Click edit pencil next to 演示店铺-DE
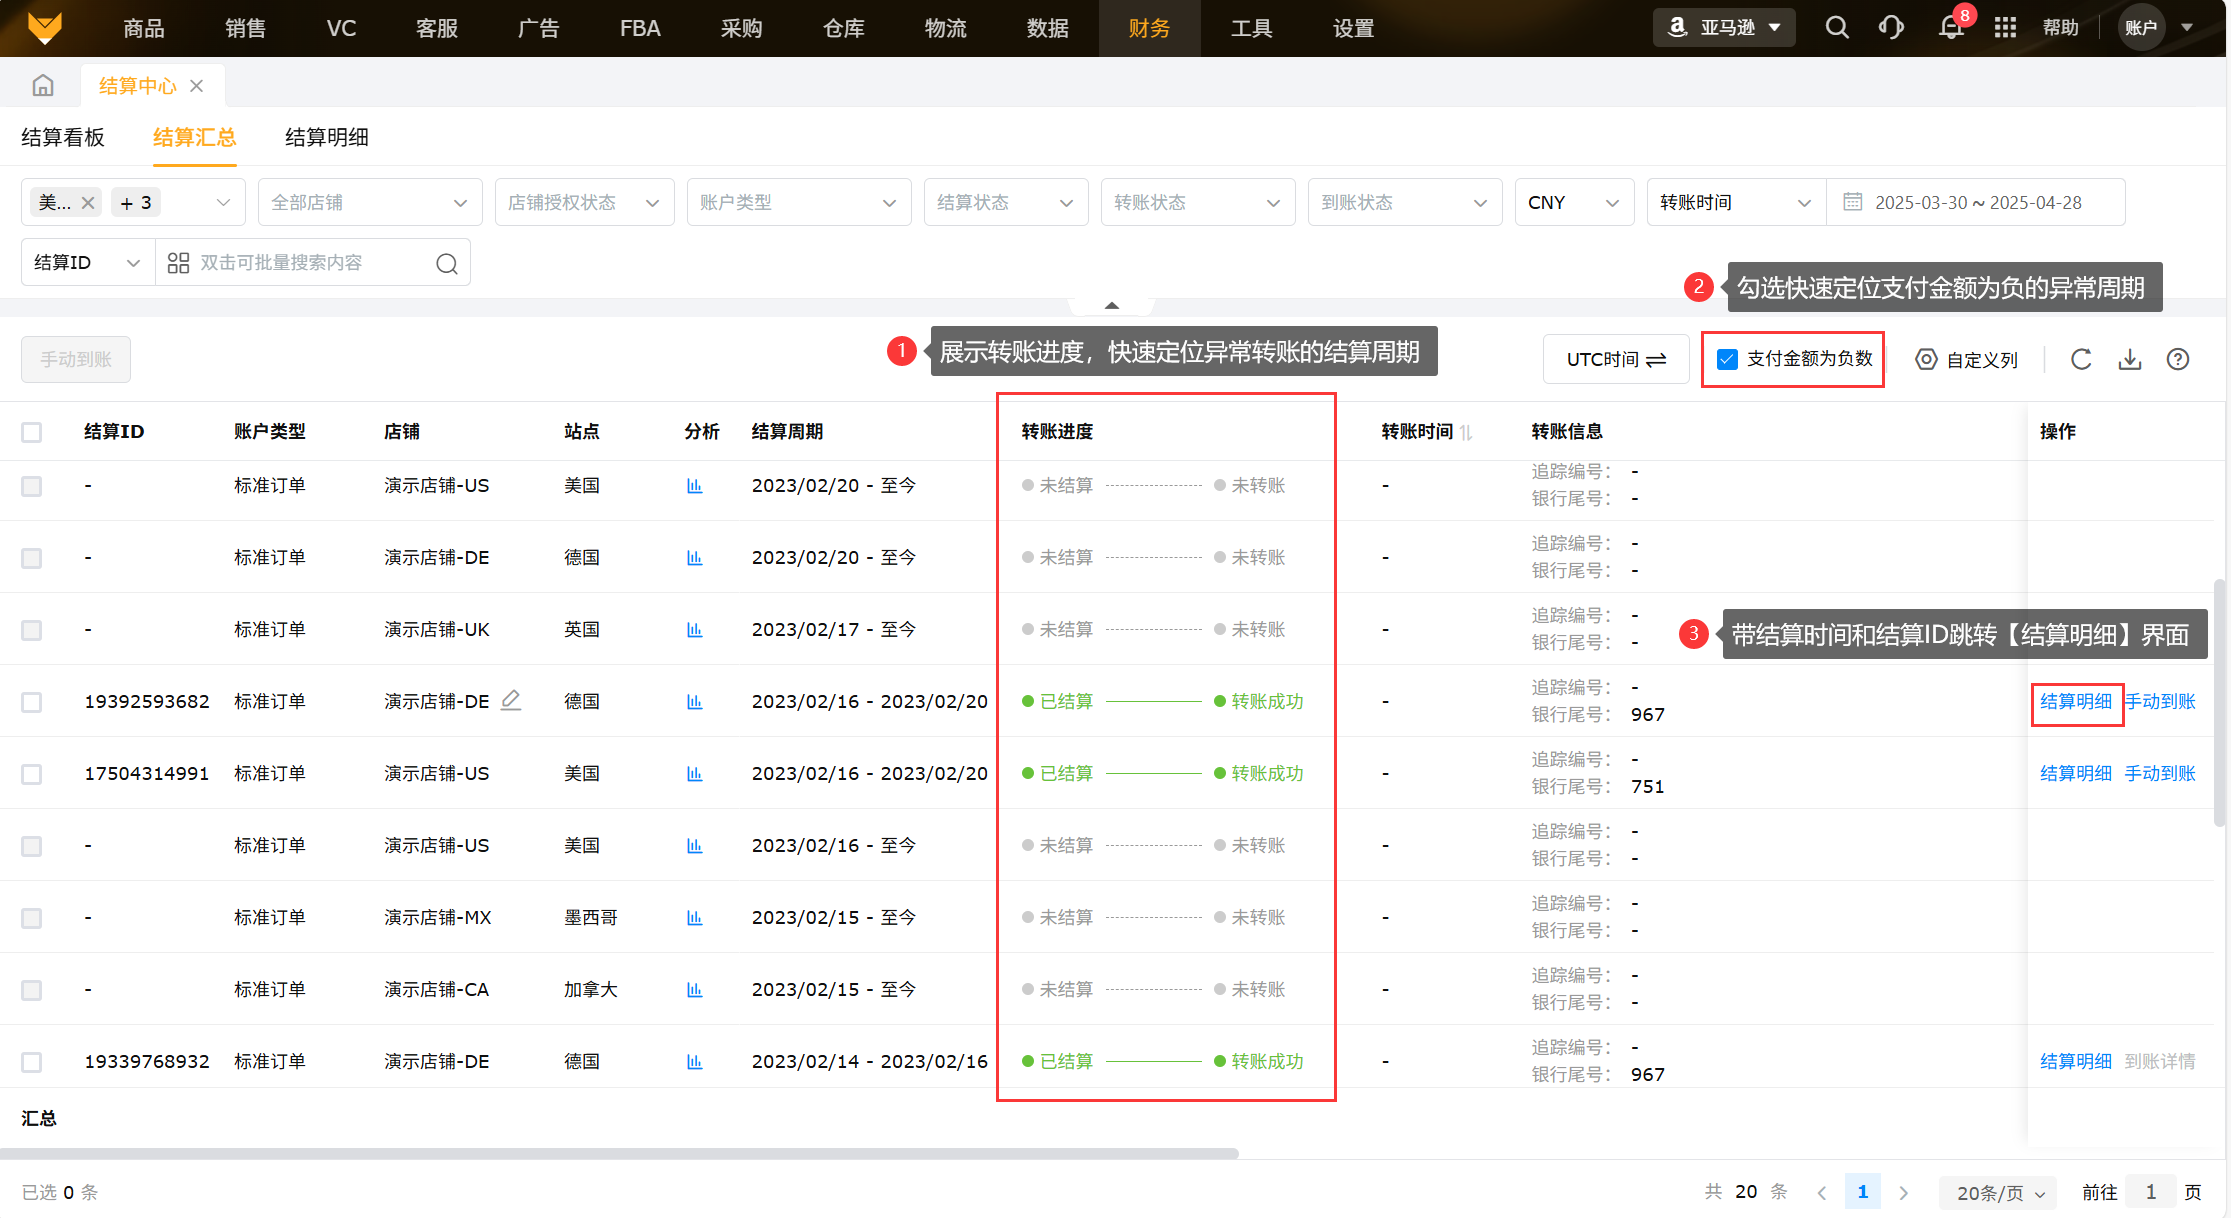 (511, 700)
